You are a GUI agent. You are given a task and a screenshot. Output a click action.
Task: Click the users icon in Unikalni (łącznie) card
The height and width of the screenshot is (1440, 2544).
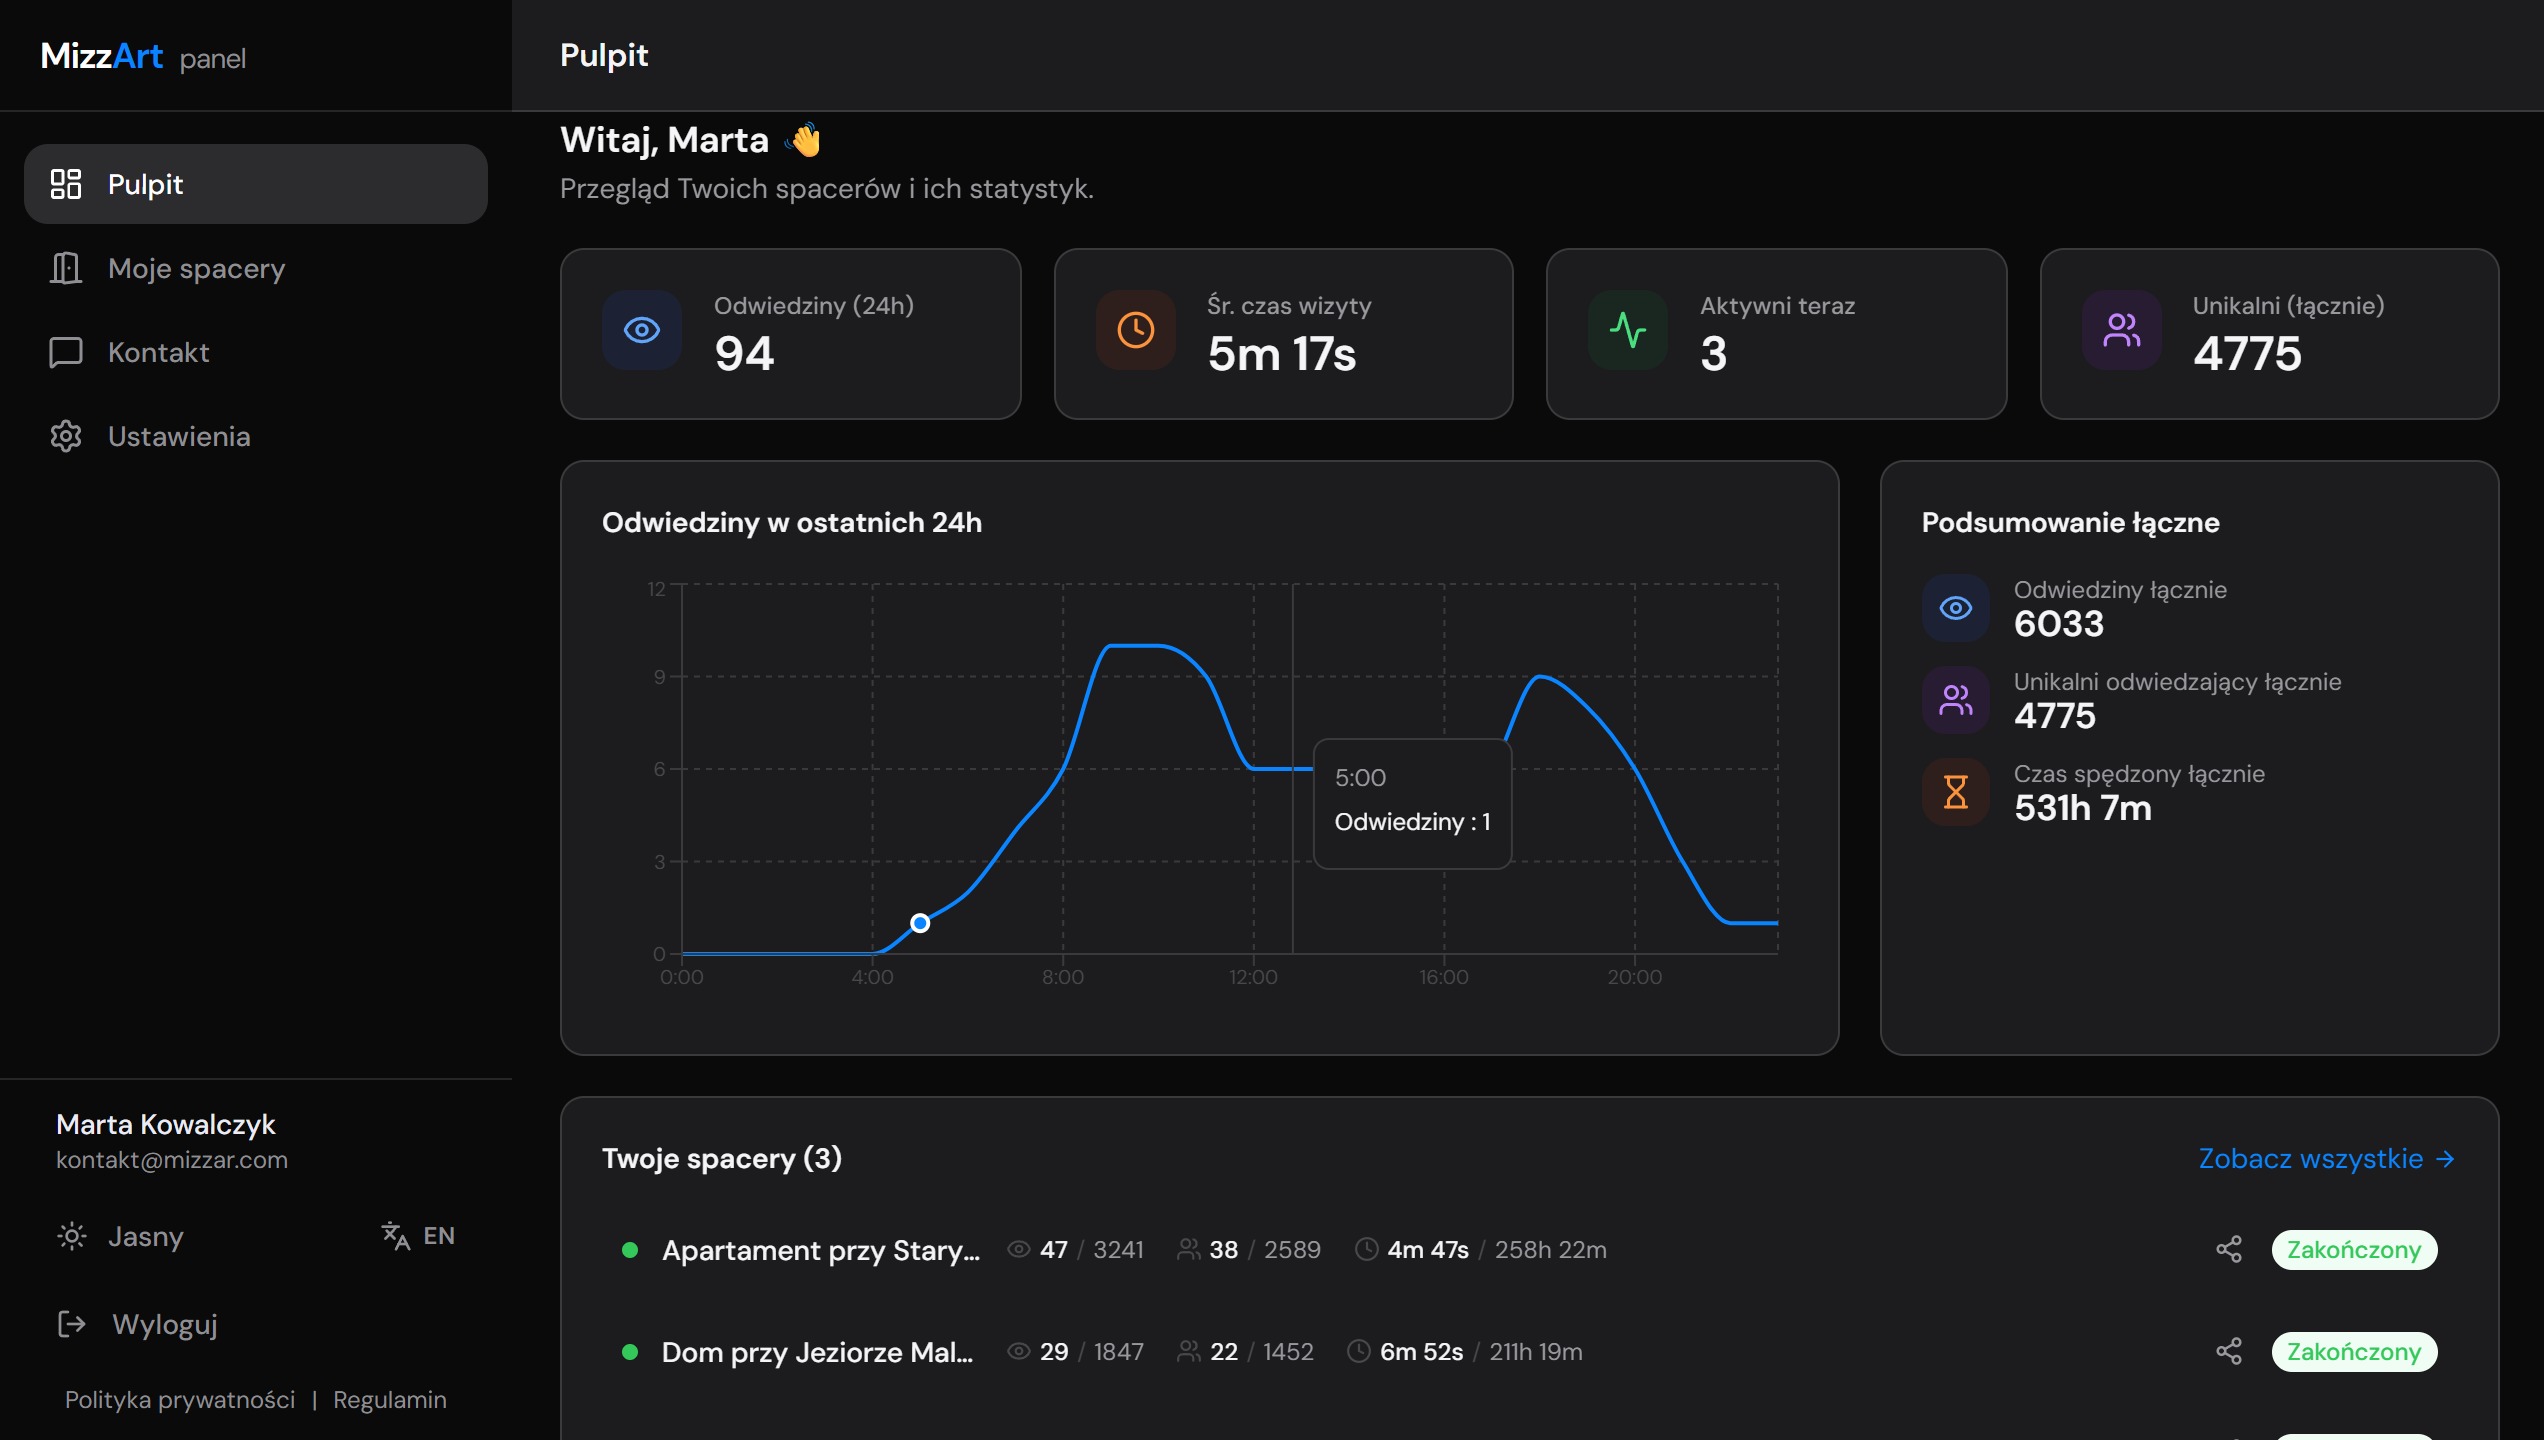point(2122,330)
